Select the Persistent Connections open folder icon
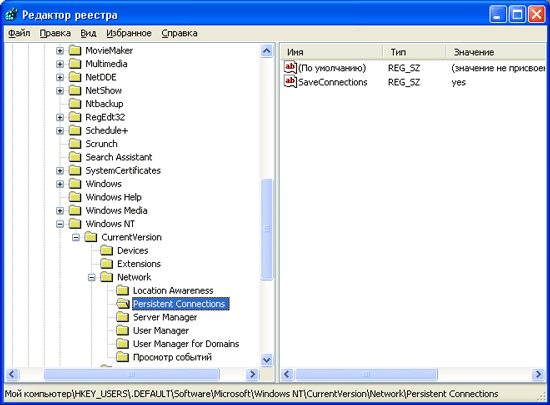This screenshot has height=405, width=550. click(x=123, y=304)
